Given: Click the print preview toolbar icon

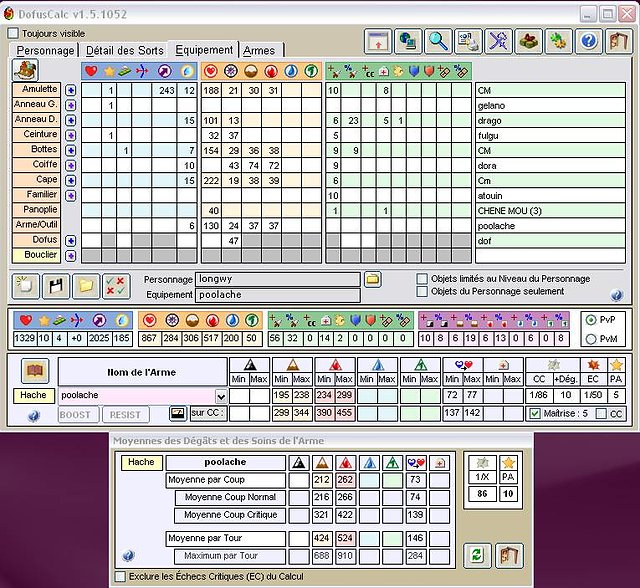Looking at the screenshot, I should pos(468,41).
